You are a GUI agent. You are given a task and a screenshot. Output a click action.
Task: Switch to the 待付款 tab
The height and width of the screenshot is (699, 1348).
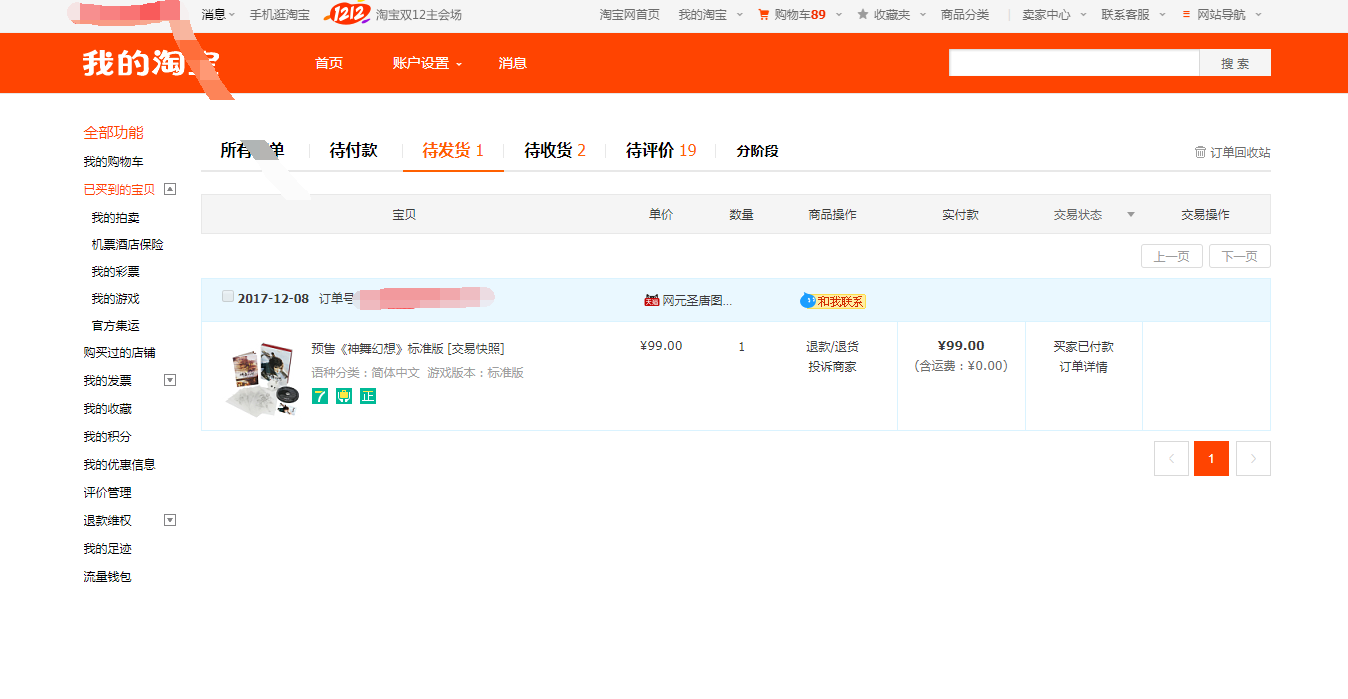click(354, 151)
